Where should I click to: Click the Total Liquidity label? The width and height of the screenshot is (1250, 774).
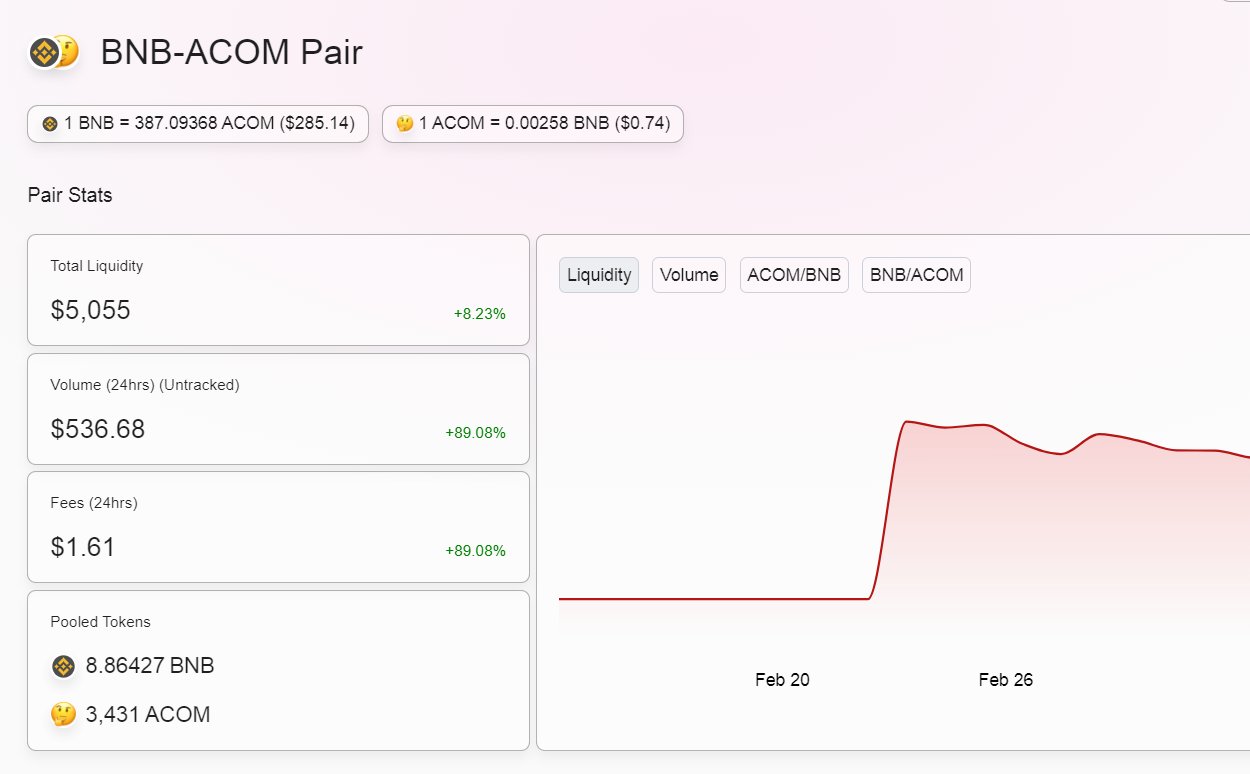pyautogui.click(x=97, y=266)
